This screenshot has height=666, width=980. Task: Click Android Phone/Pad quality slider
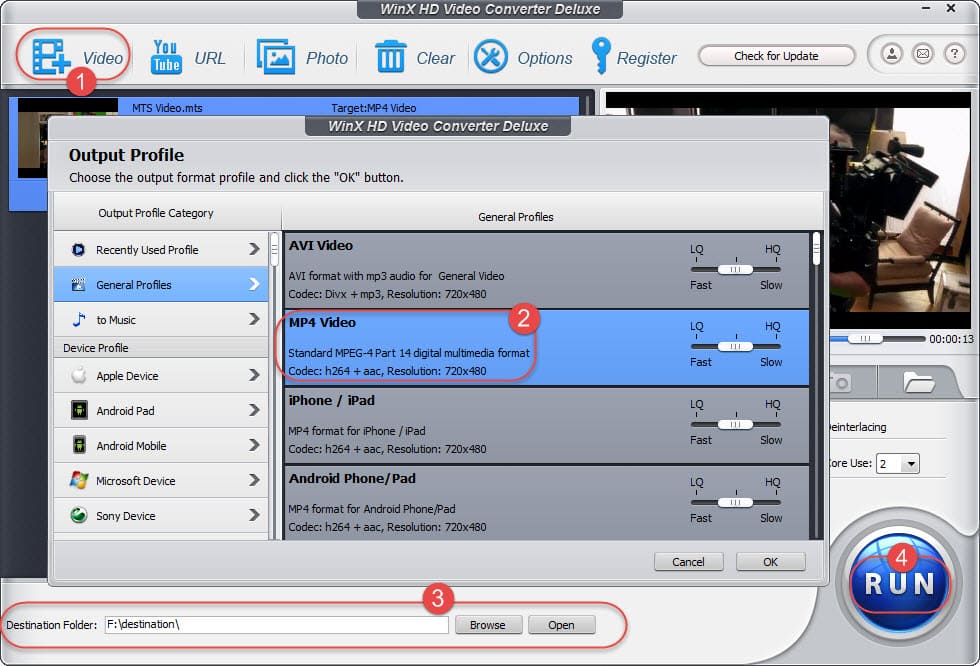point(736,502)
